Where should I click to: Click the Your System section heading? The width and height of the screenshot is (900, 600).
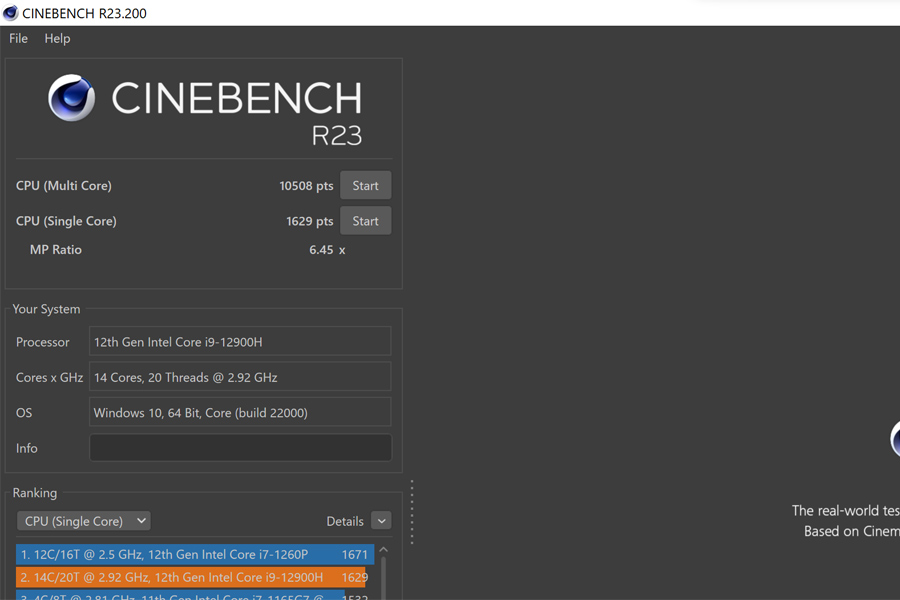46,309
